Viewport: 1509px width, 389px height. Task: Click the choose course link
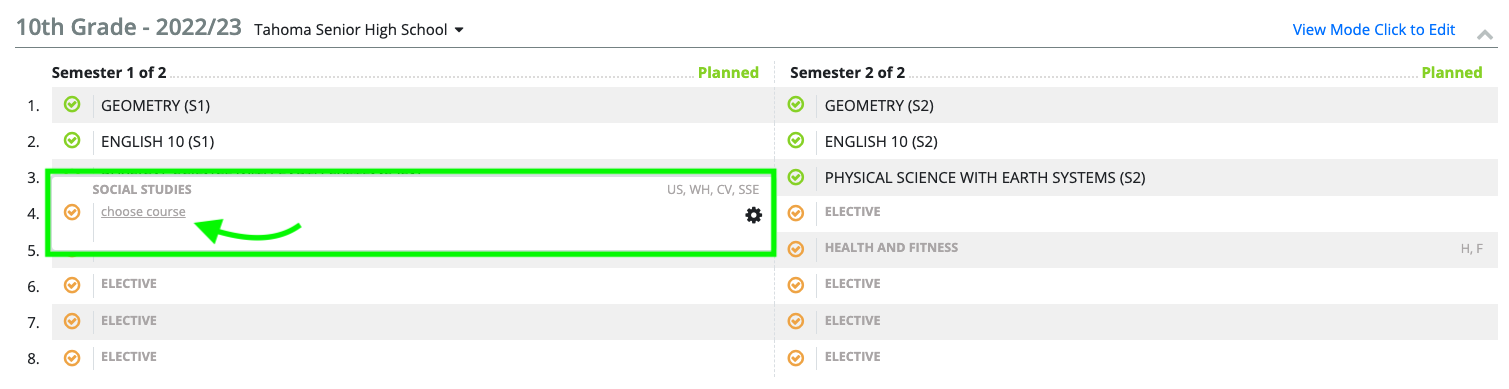pos(143,211)
